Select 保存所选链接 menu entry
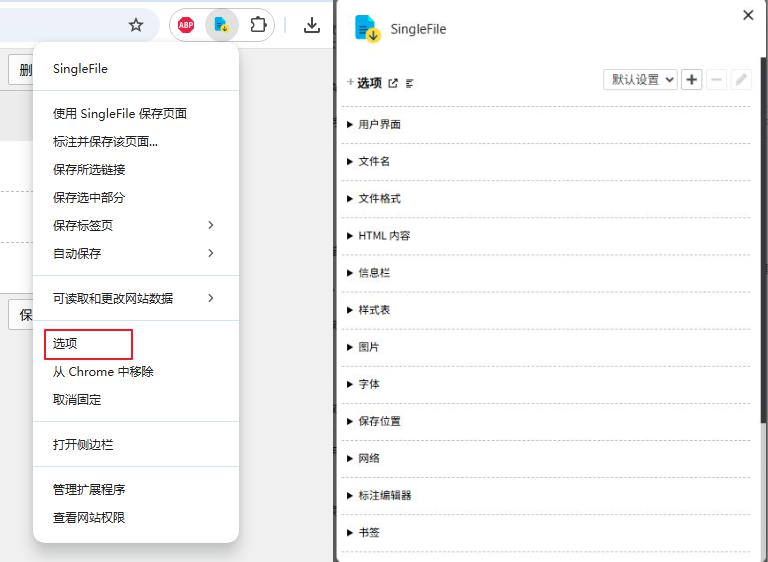Viewport: 768px width, 562px height. 136,170
